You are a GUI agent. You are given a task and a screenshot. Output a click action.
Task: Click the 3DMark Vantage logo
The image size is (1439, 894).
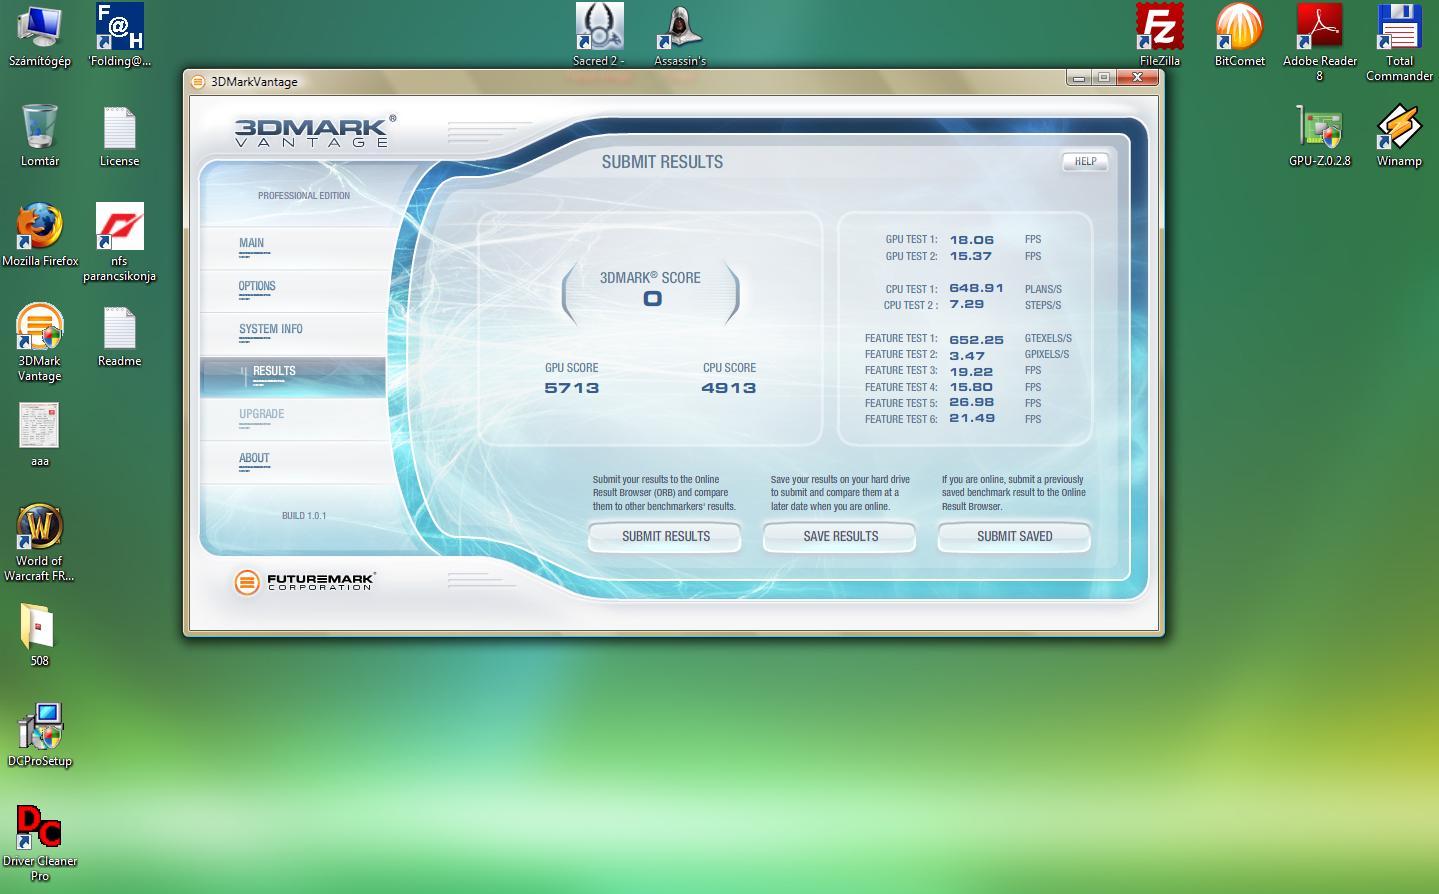point(315,131)
